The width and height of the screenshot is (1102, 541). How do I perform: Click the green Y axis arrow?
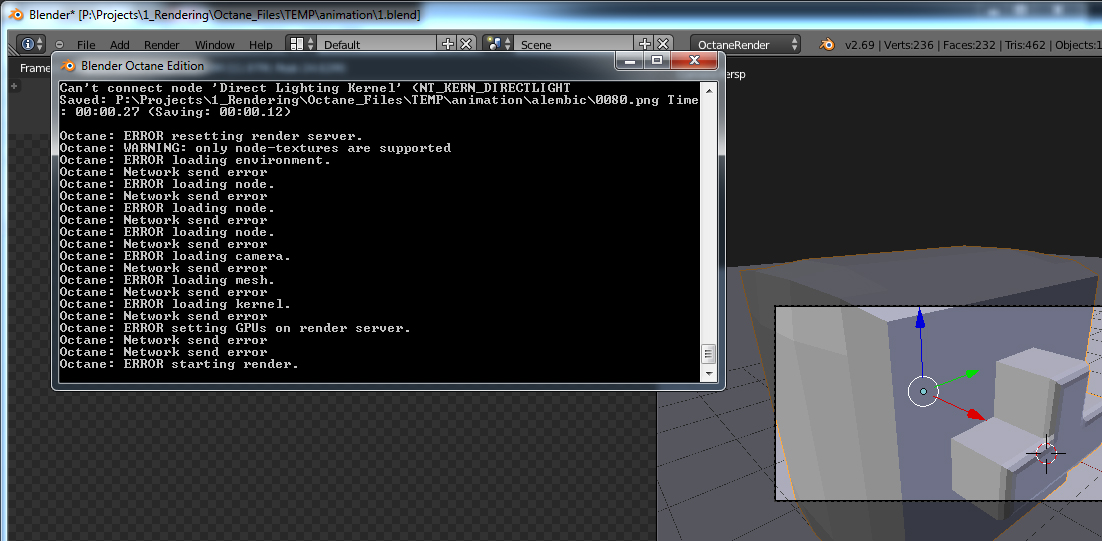[x=971, y=374]
